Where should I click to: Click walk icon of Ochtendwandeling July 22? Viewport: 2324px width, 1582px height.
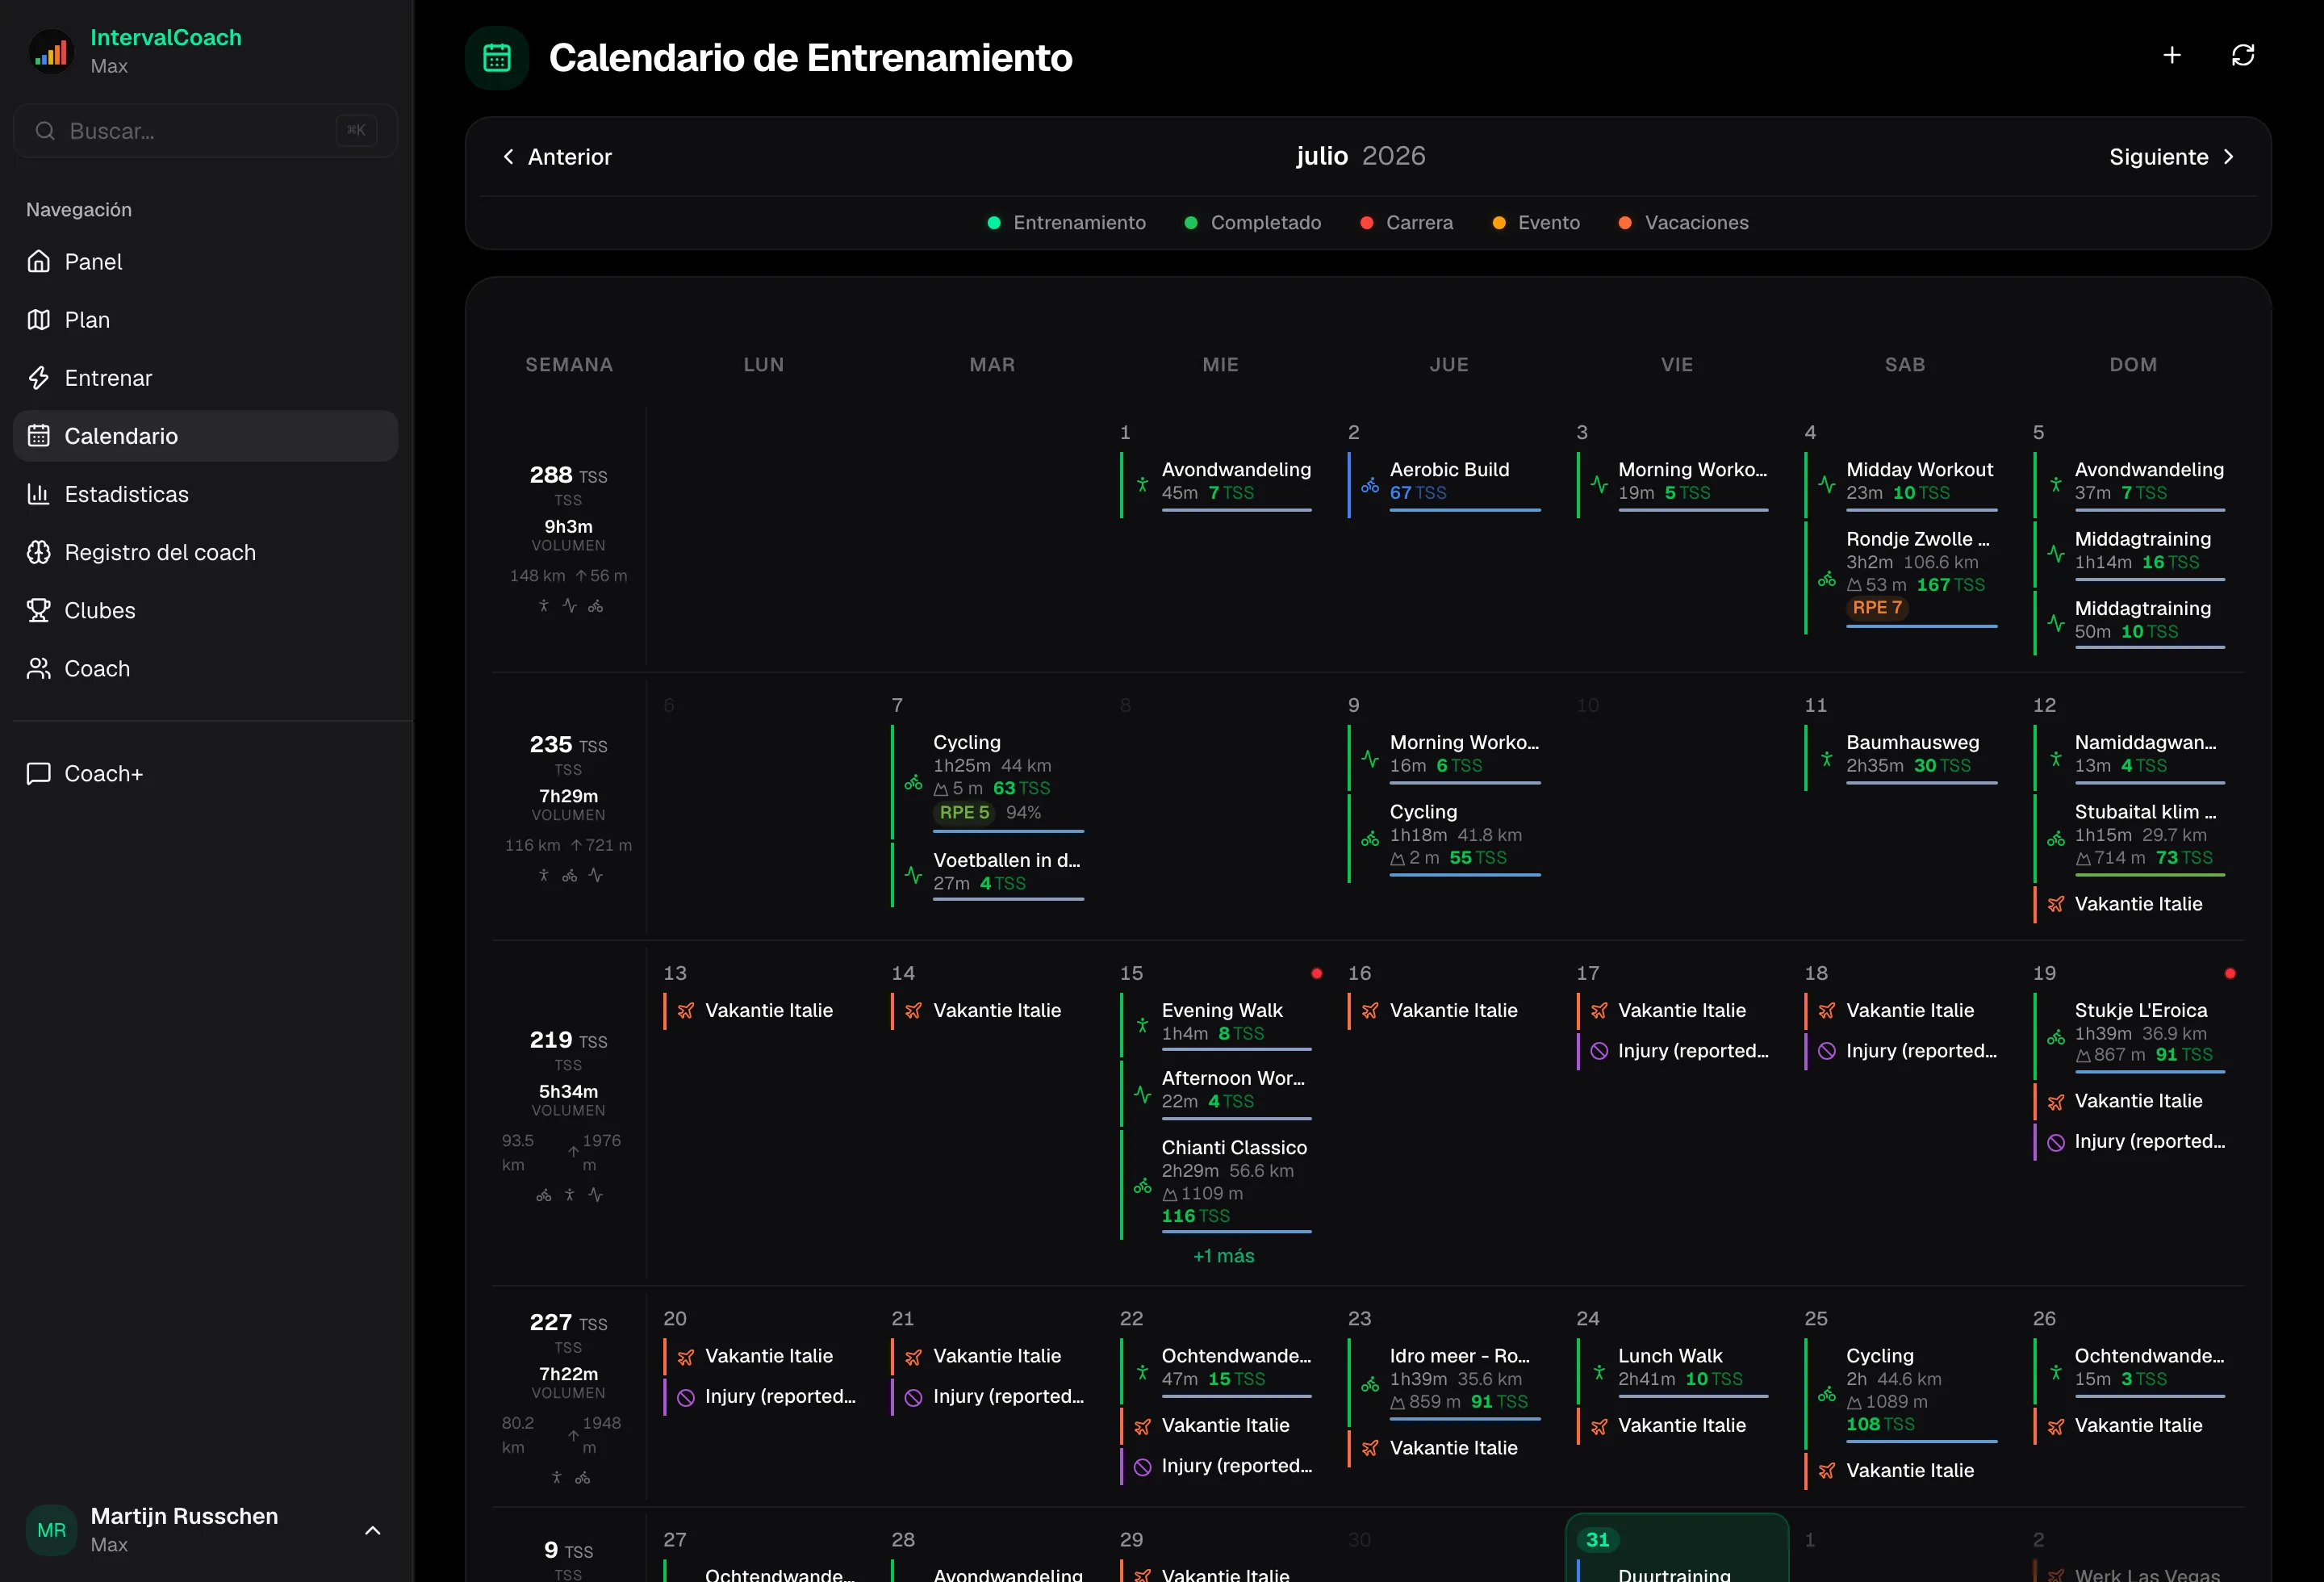1142,1372
